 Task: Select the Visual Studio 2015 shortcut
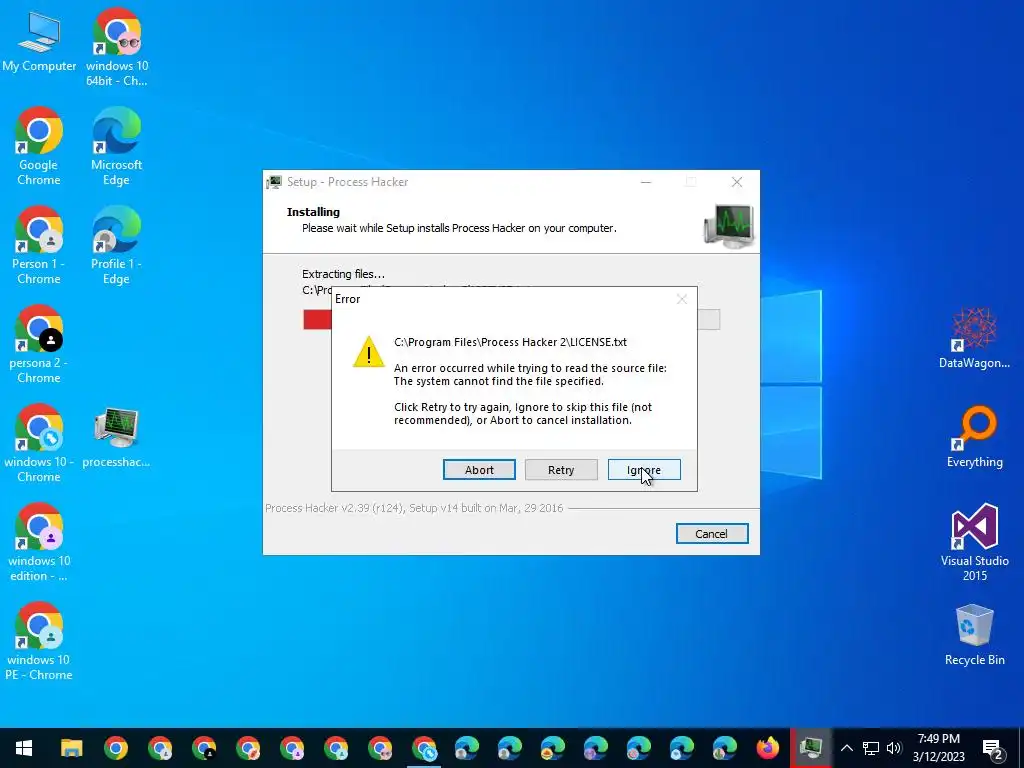[x=974, y=543]
